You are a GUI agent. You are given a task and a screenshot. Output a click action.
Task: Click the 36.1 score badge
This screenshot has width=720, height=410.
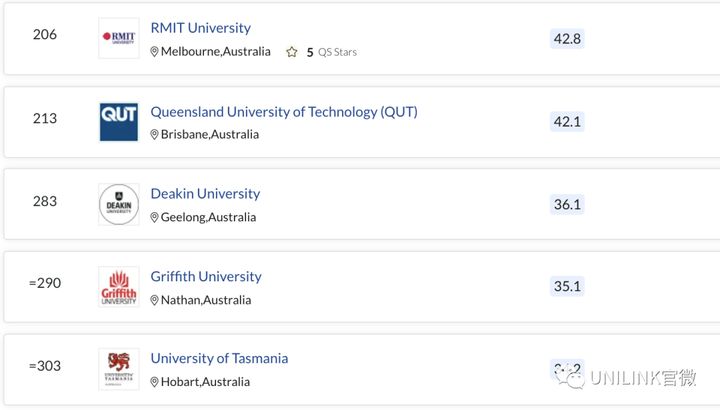[x=567, y=204]
